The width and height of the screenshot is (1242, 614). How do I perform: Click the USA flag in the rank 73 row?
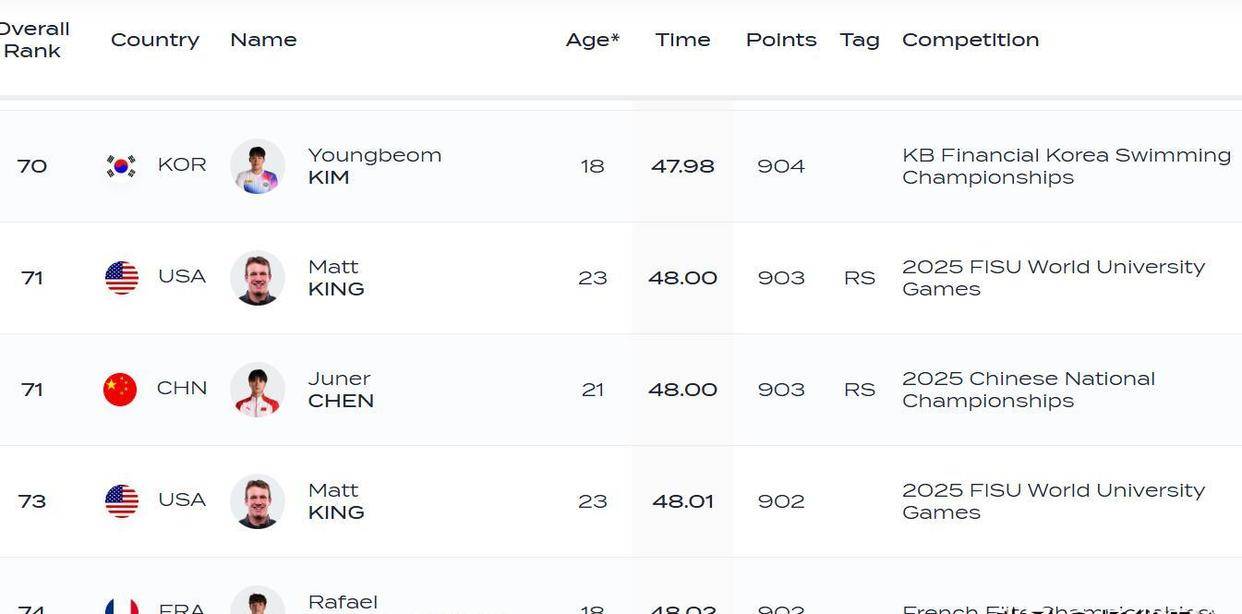pos(122,501)
